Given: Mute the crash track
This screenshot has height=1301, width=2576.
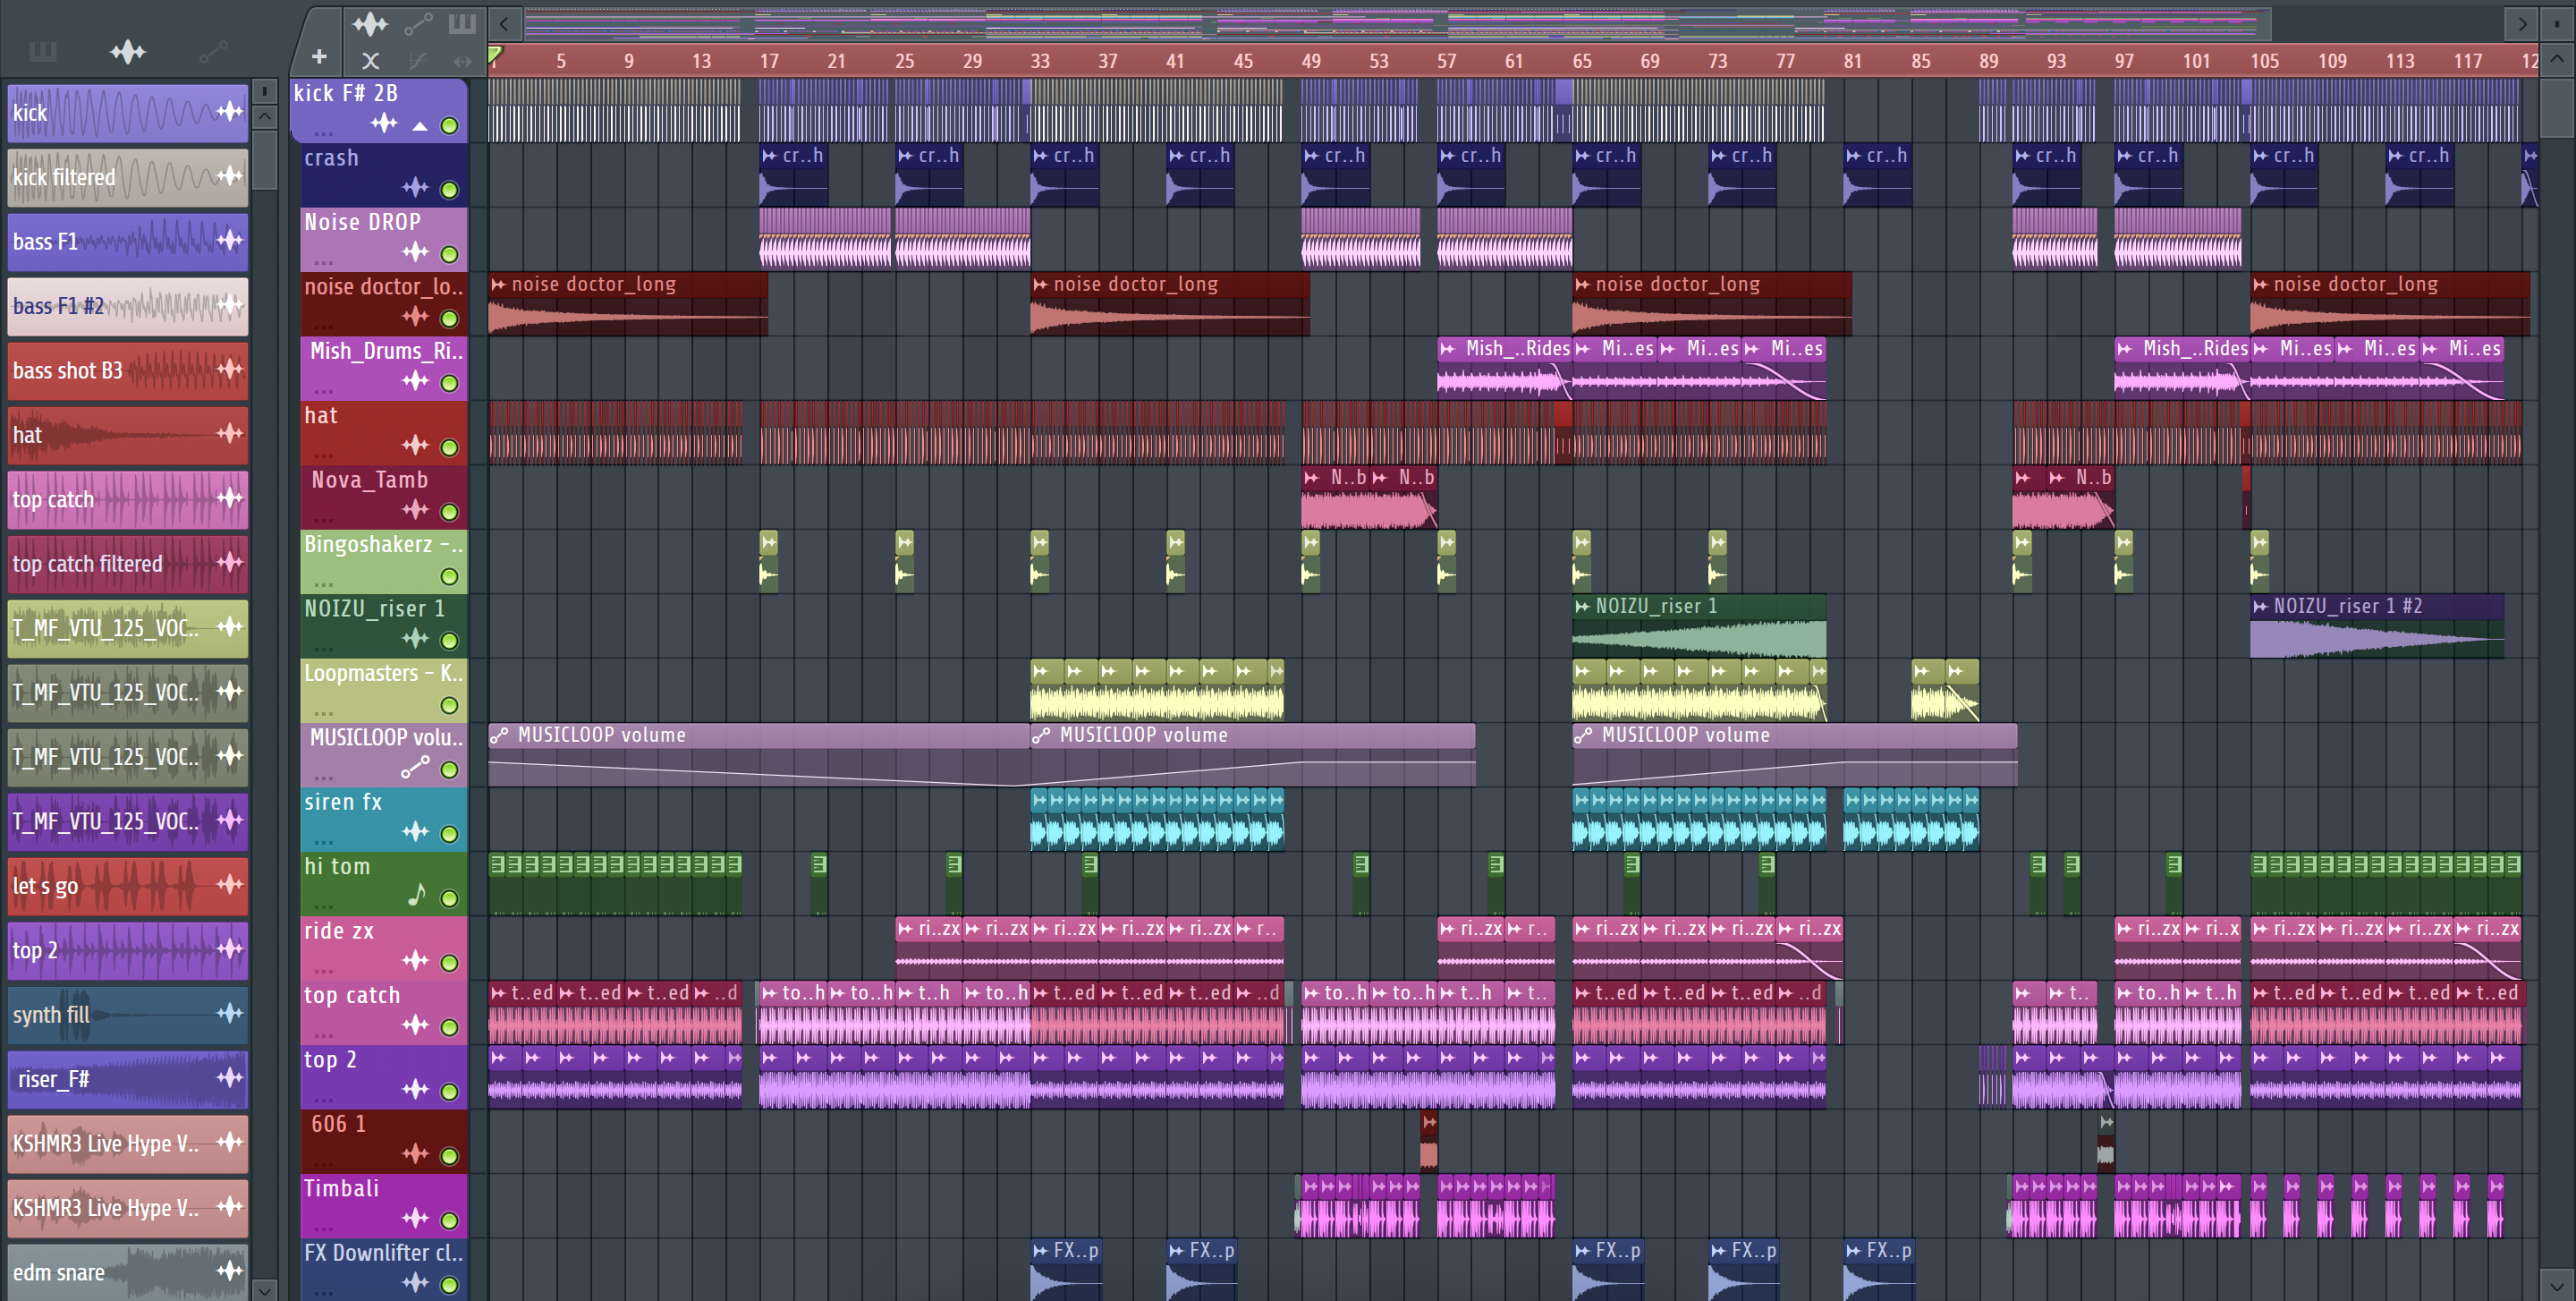Looking at the screenshot, I should coord(450,190).
